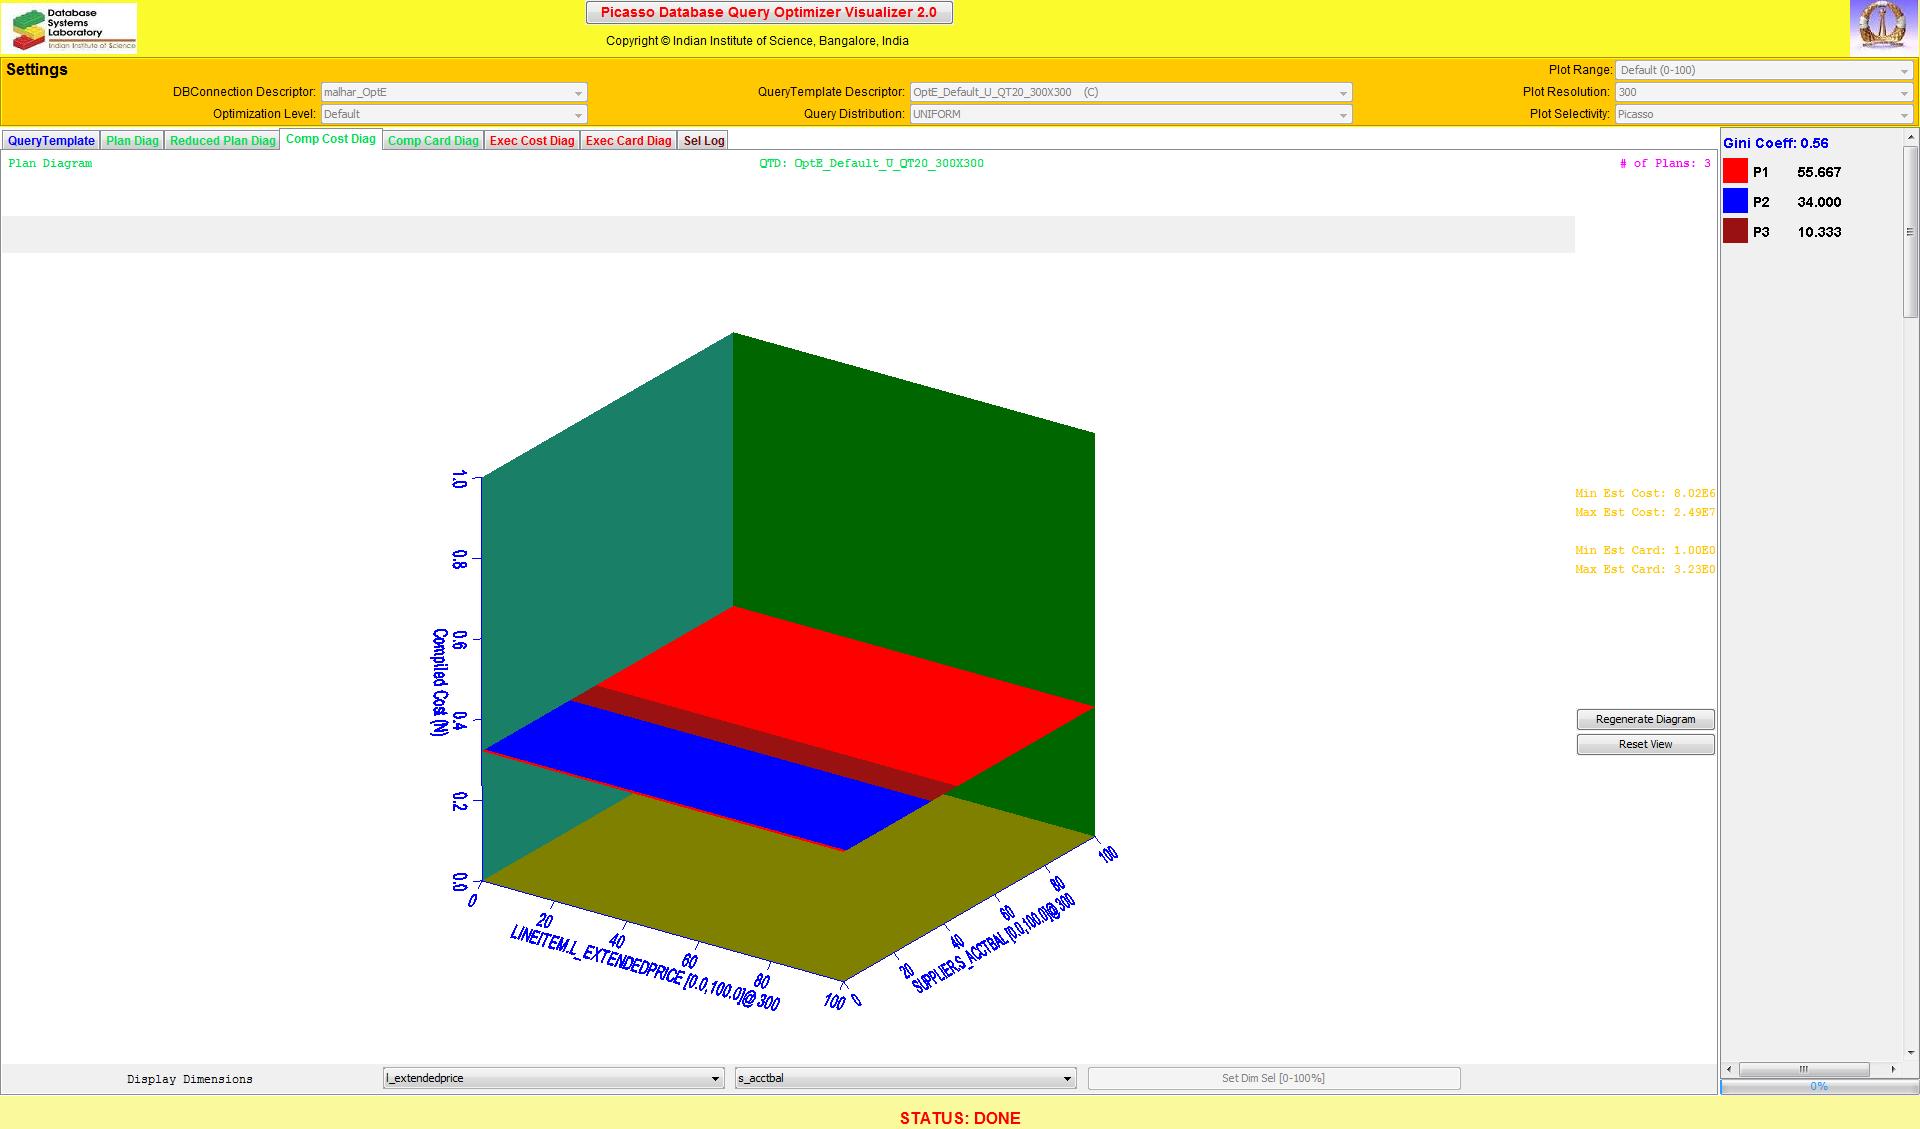Open the DBConnection Descriptor dropdown
This screenshot has width=1920, height=1129.
(x=453, y=92)
